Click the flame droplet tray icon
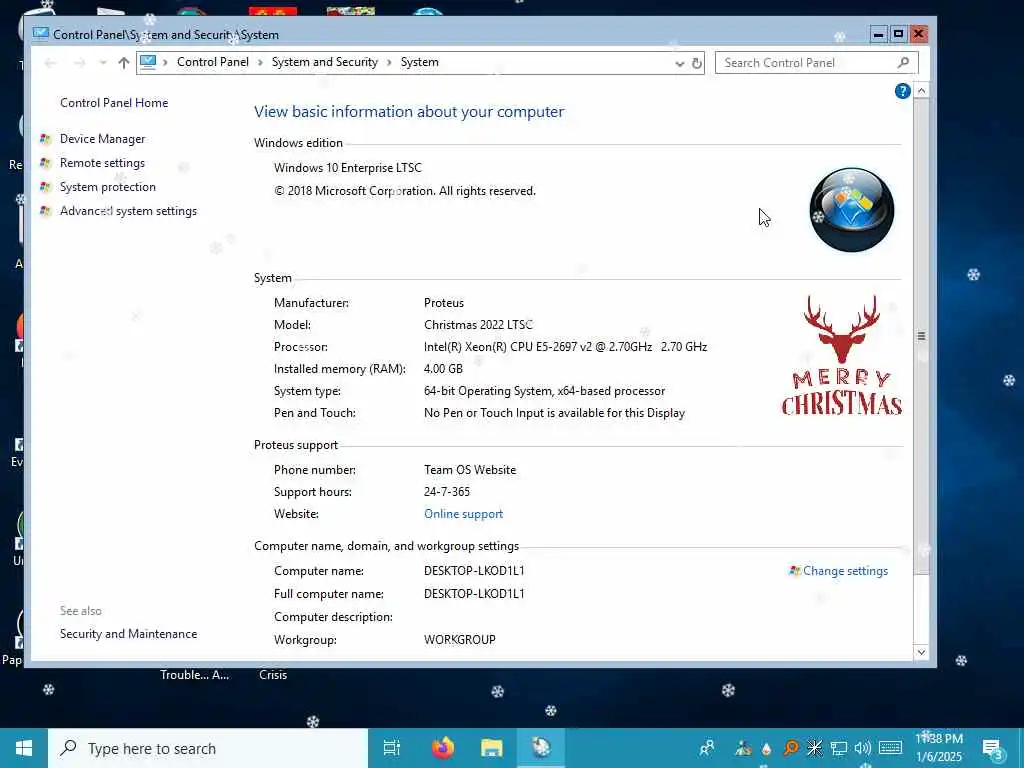The height and width of the screenshot is (768, 1024). tap(767, 748)
